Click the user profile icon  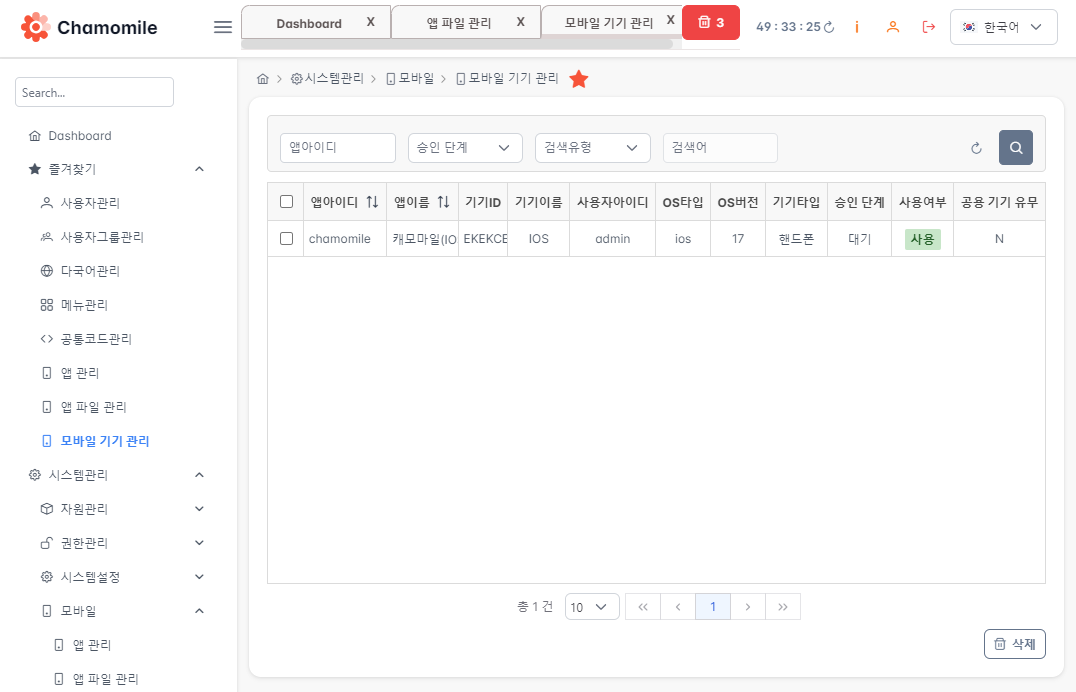(892, 27)
